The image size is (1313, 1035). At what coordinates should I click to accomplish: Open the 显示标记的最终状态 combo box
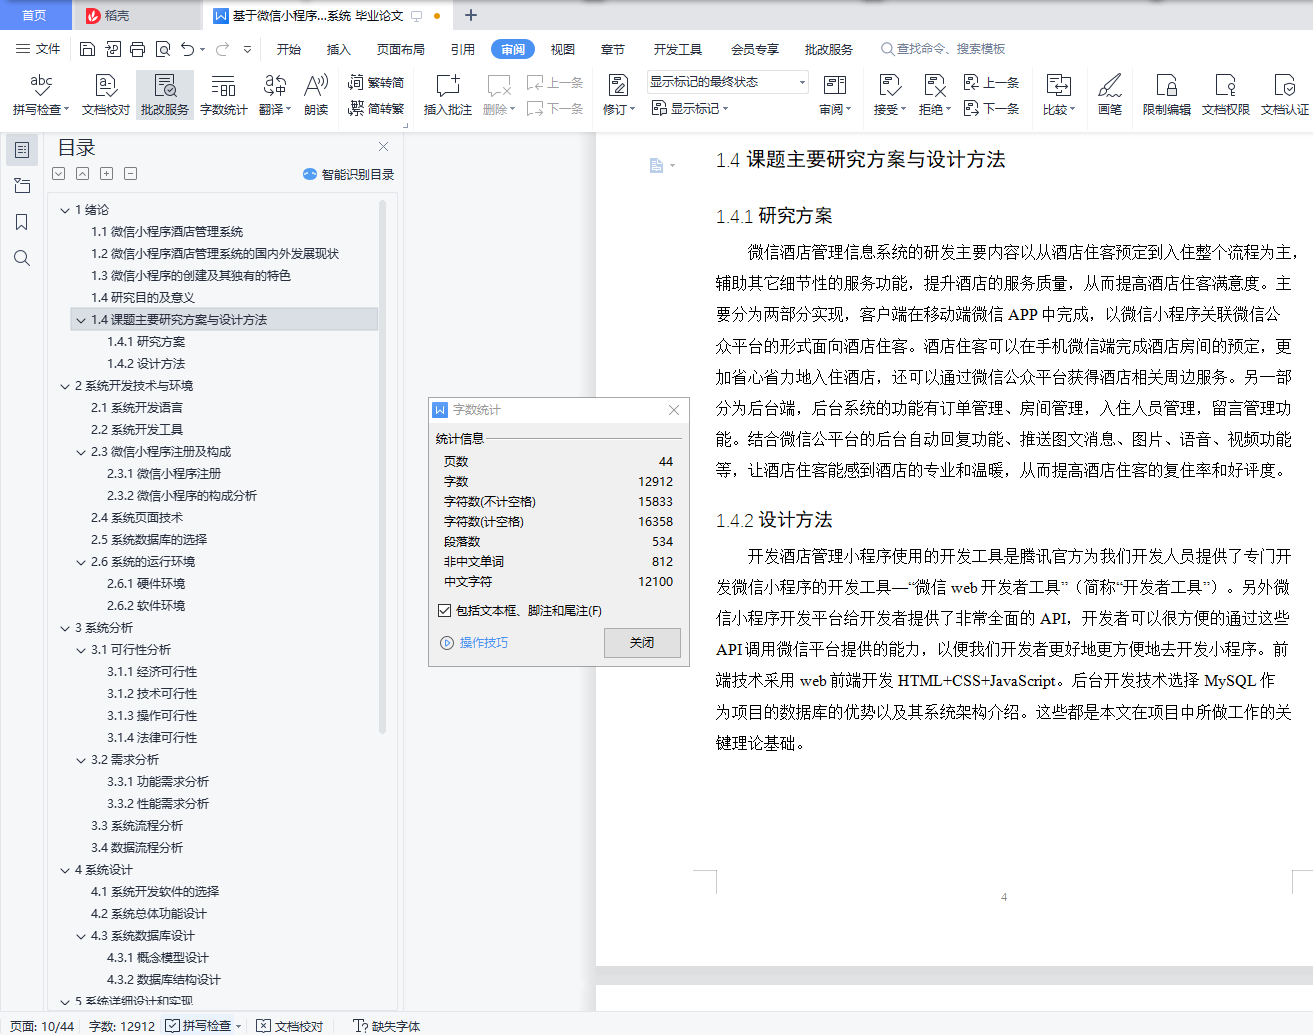point(727,82)
